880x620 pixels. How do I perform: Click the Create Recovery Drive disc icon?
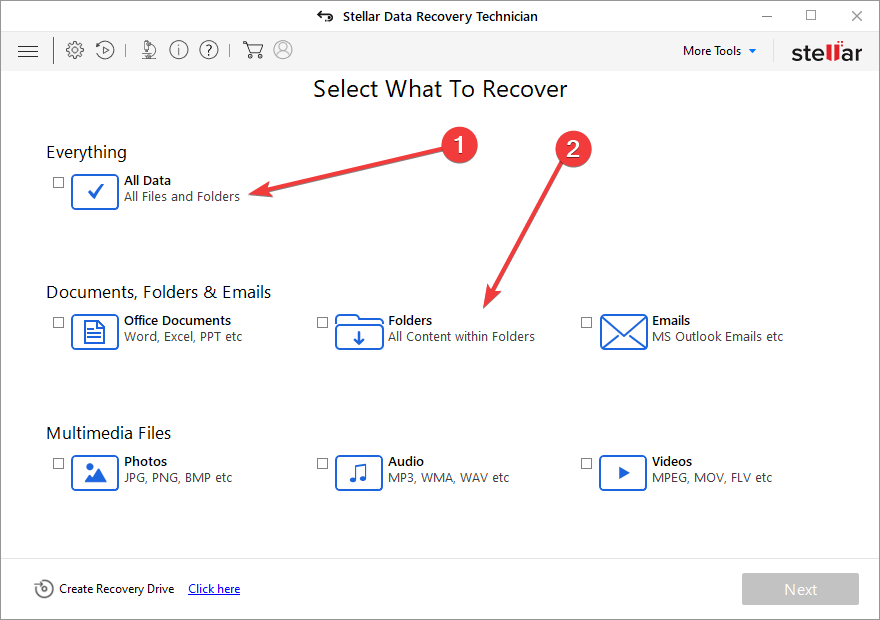click(43, 589)
